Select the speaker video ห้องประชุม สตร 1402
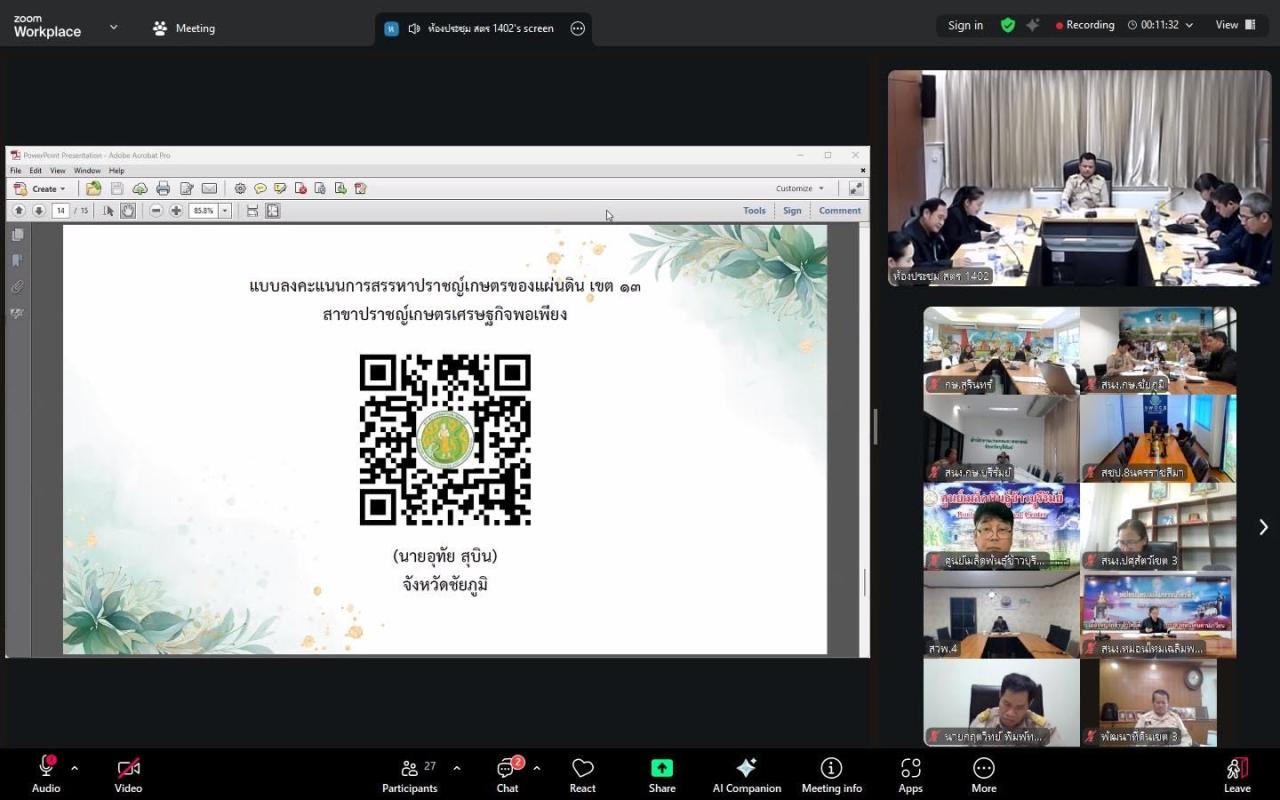This screenshot has height=800, width=1280. click(x=1080, y=178)
